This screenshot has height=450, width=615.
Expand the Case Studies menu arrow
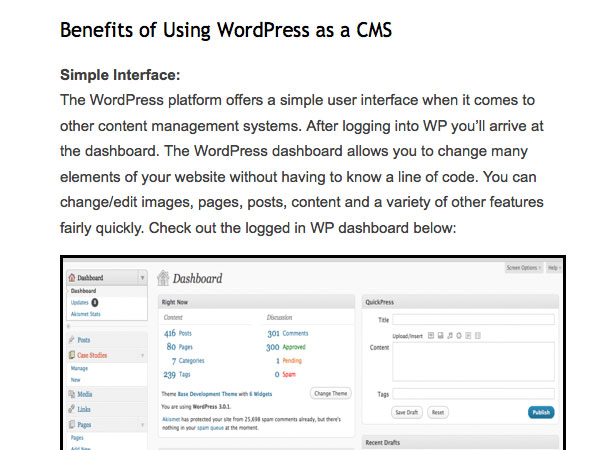click(x=142, y=355)
